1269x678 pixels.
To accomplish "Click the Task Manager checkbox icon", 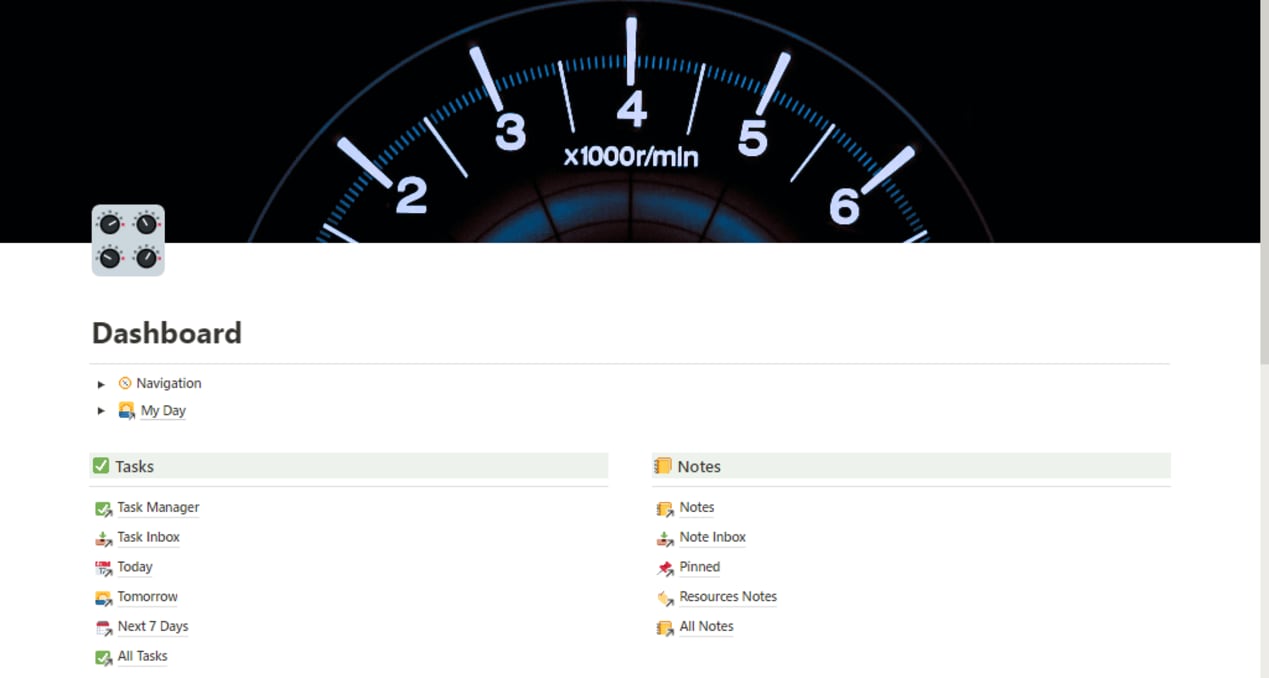I will pyautogui.click(x=103, y=508).
